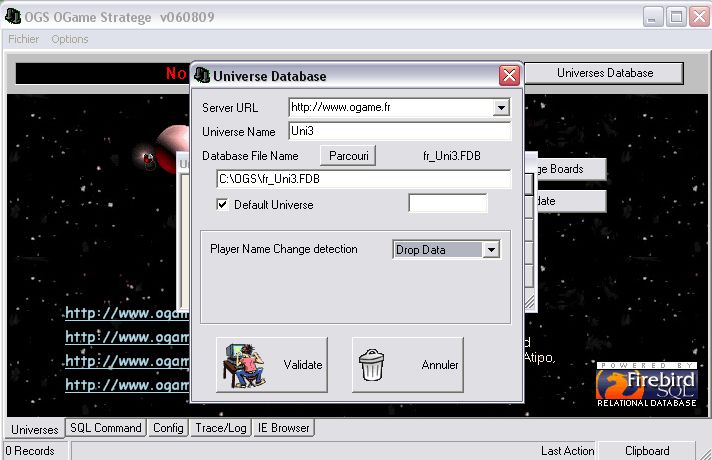
Task: Expand Player Name Change detection dropdown
Action: point(490,250)
